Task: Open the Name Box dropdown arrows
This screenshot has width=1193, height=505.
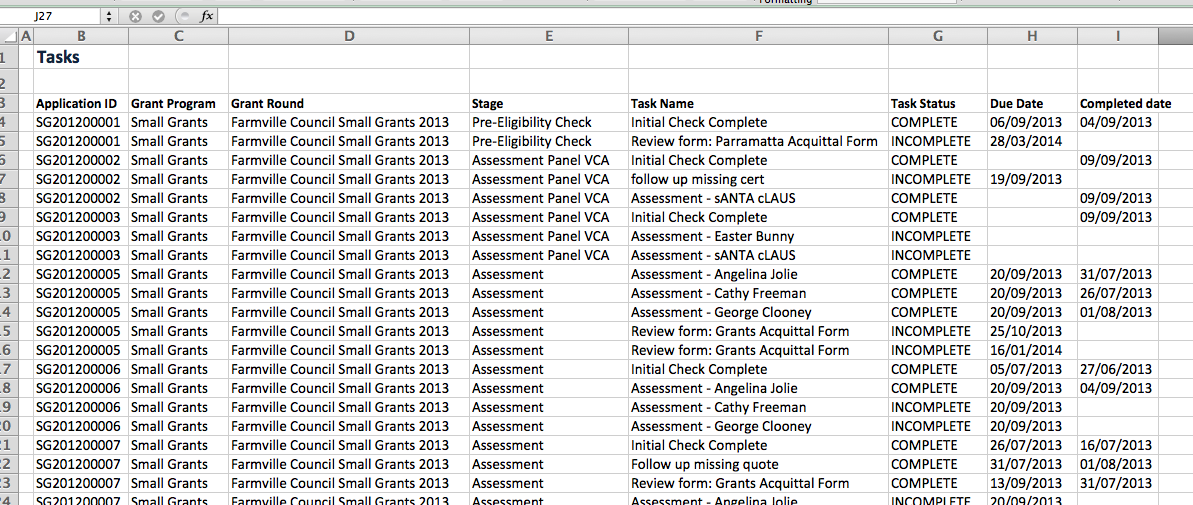Action: [108, 17]
